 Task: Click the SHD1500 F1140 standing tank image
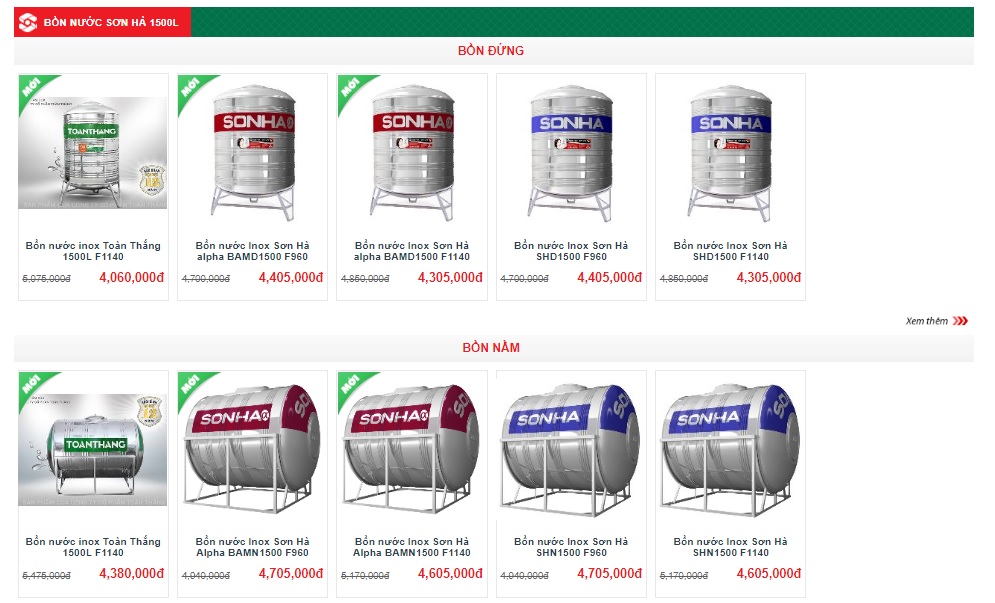click(730, 154)
